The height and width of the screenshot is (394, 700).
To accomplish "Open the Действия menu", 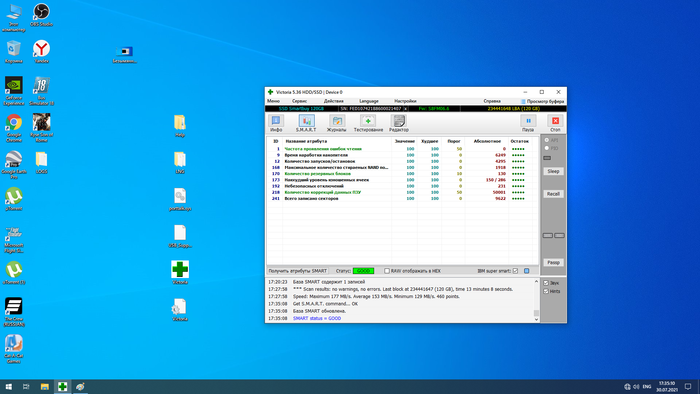I will [333, 101].
